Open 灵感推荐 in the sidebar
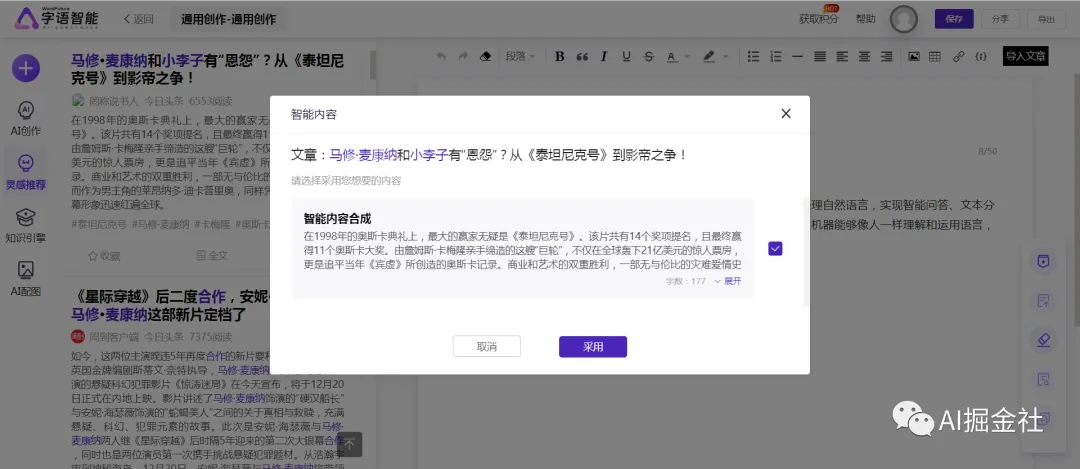Image resolution: width=1080 pixels, height=469 pixels. (x=25, y=172)
